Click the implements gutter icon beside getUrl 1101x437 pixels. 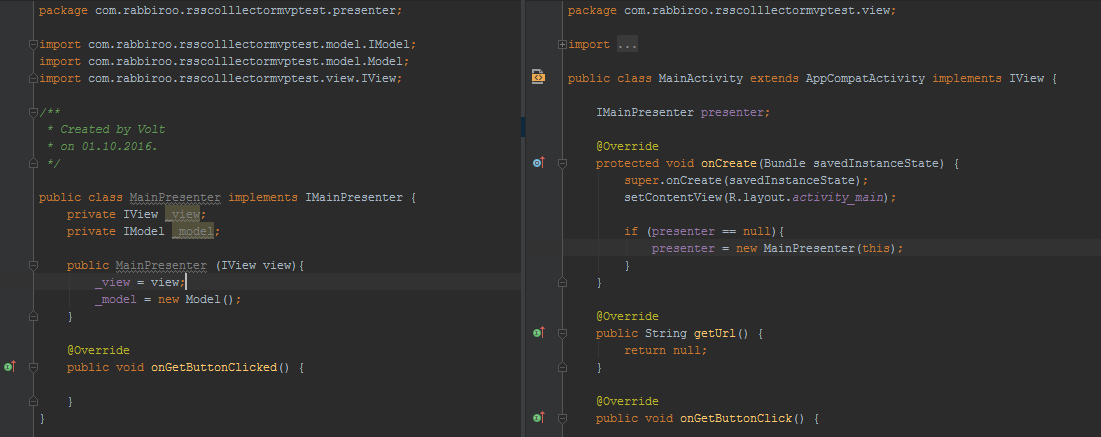[539, 332]
